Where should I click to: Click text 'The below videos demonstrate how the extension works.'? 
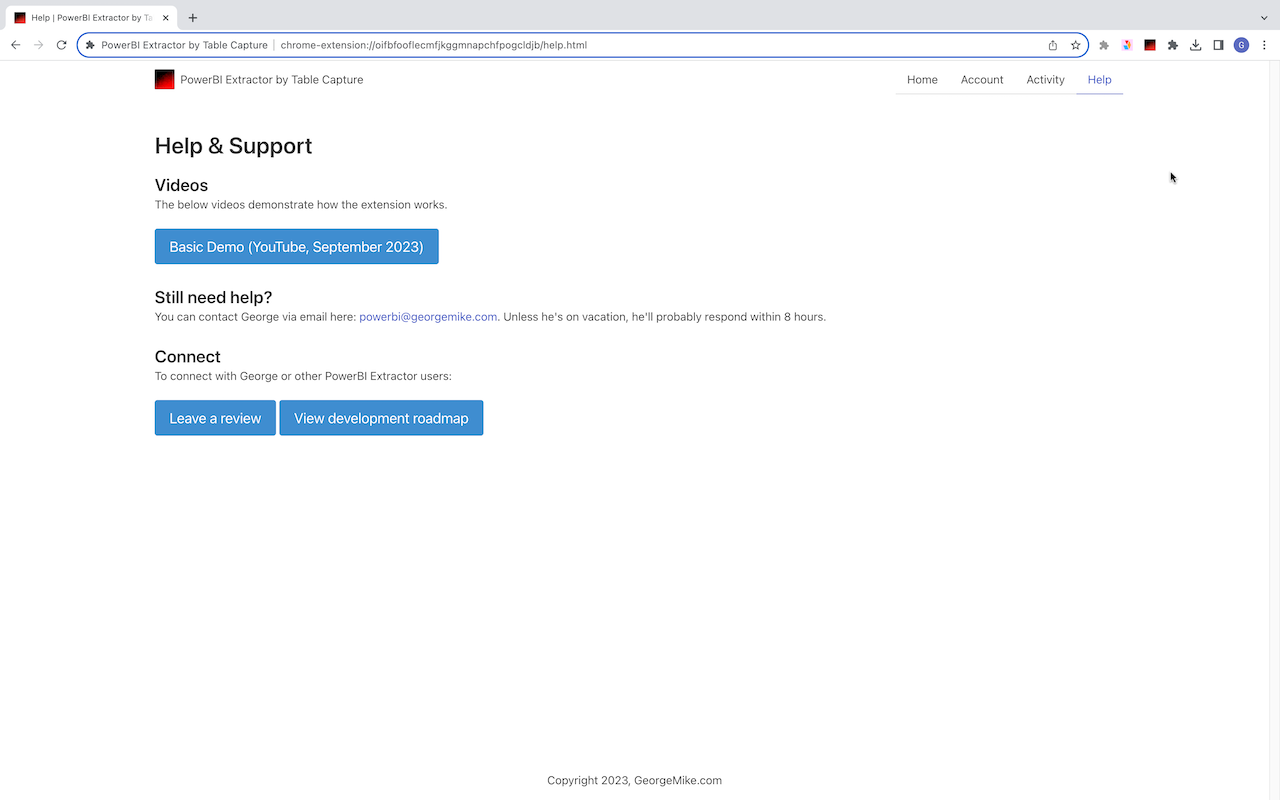coord(301,205)
